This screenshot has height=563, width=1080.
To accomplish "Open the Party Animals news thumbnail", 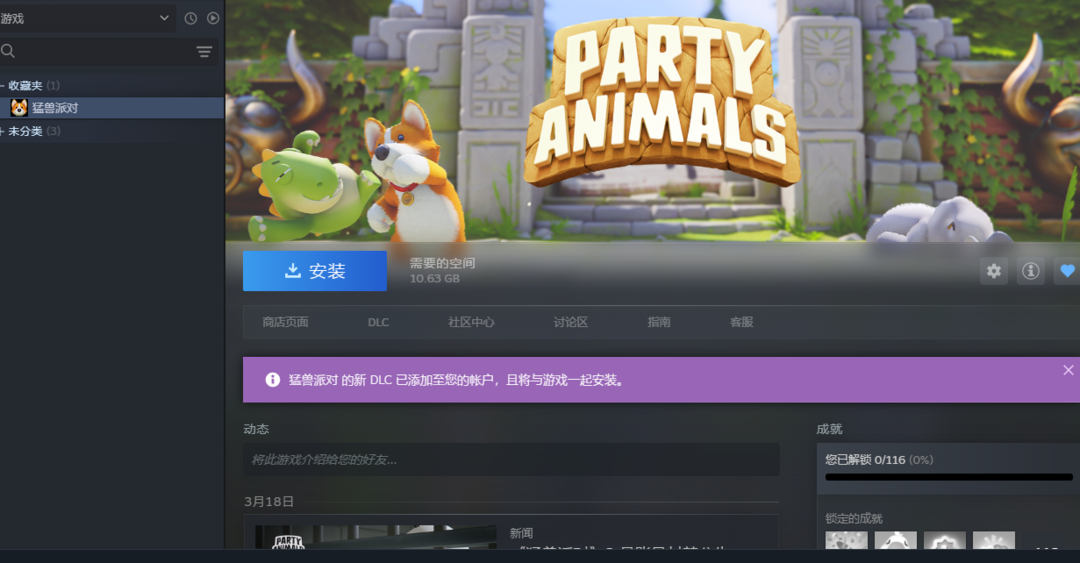I will click(x=375, y=537).
